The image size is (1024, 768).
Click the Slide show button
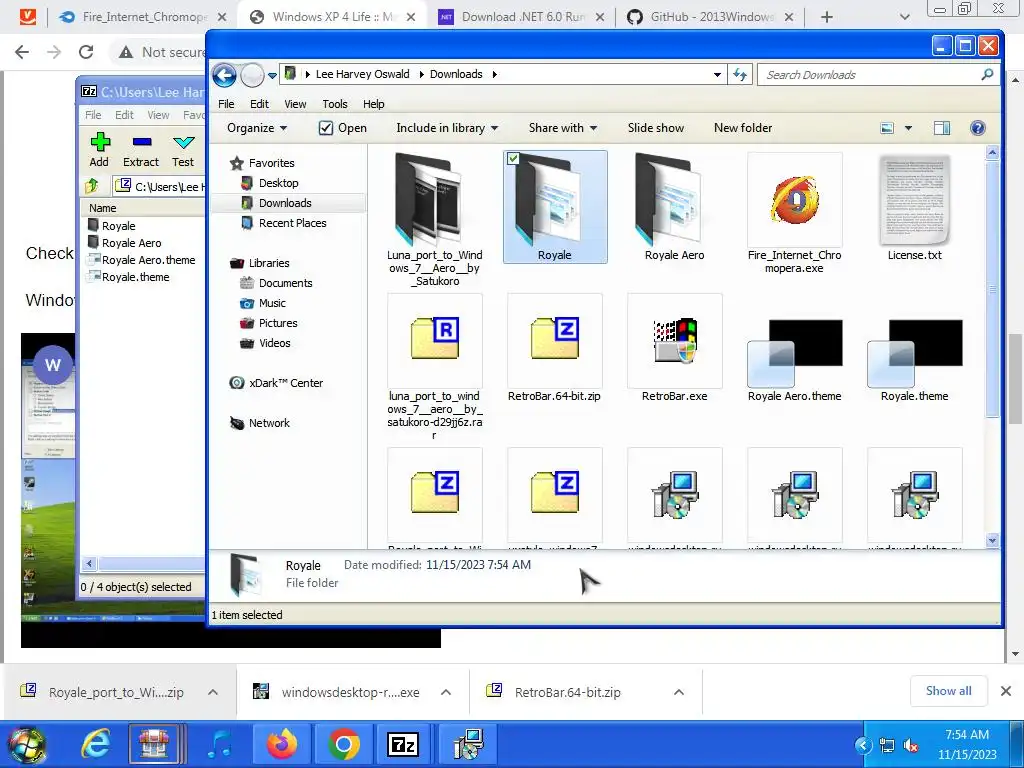(656, 128)
